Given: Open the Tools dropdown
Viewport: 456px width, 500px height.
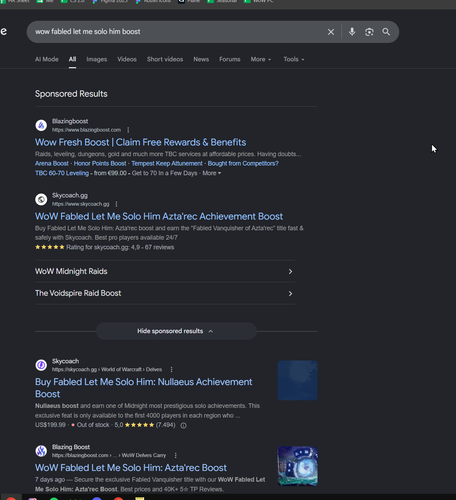Looking at the screenshot, I should (294, 59).
